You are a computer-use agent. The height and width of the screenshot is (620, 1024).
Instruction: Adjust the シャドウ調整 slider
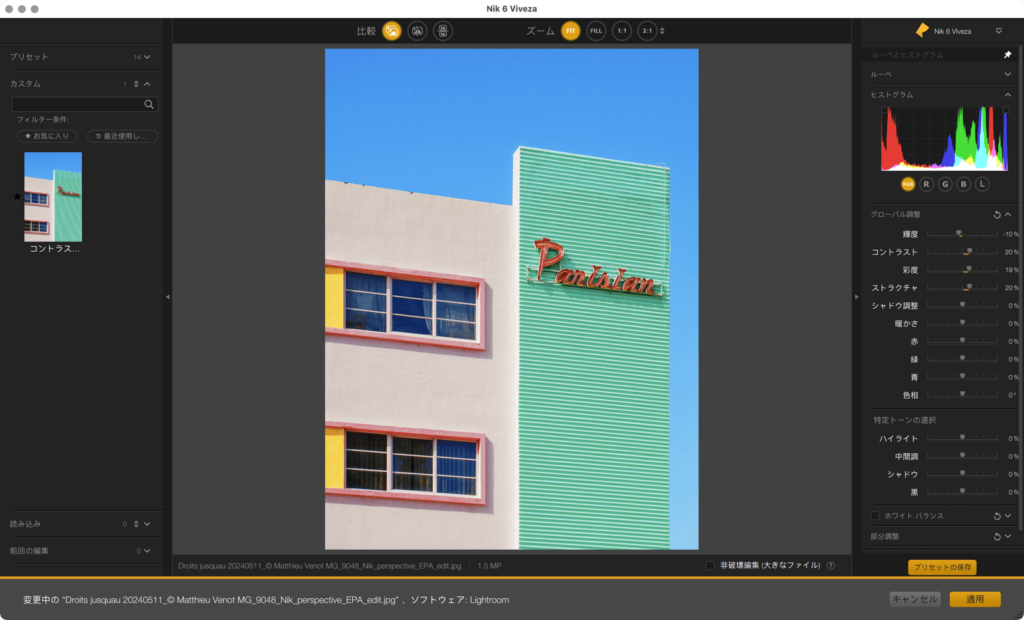click(962, 304)
